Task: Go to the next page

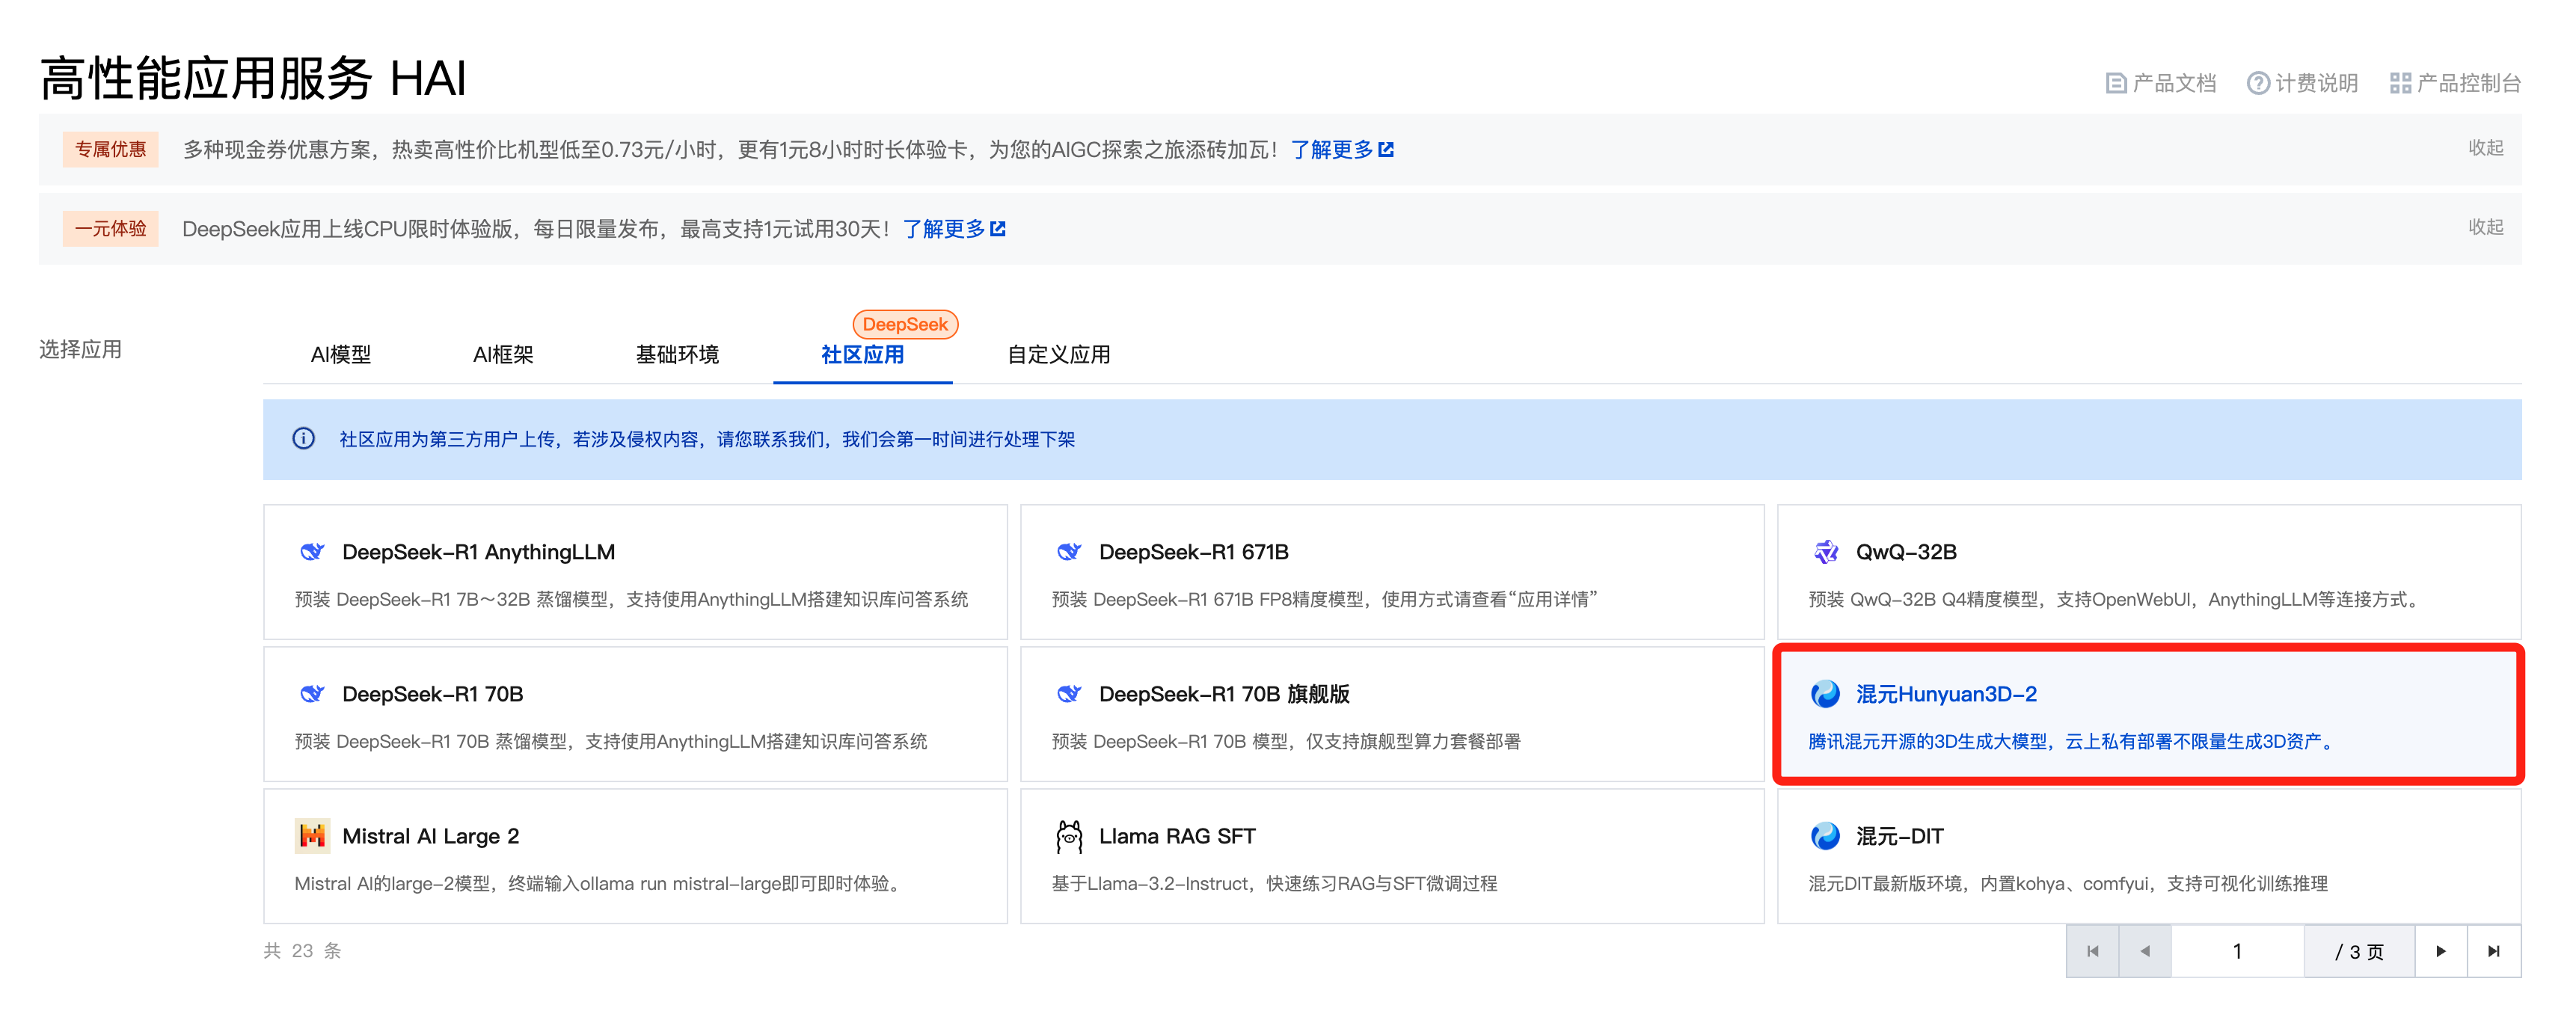Action: click(2441, 951)
